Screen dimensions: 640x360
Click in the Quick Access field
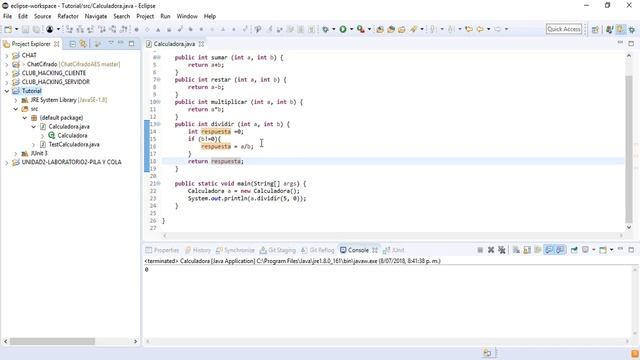point(564,29)
